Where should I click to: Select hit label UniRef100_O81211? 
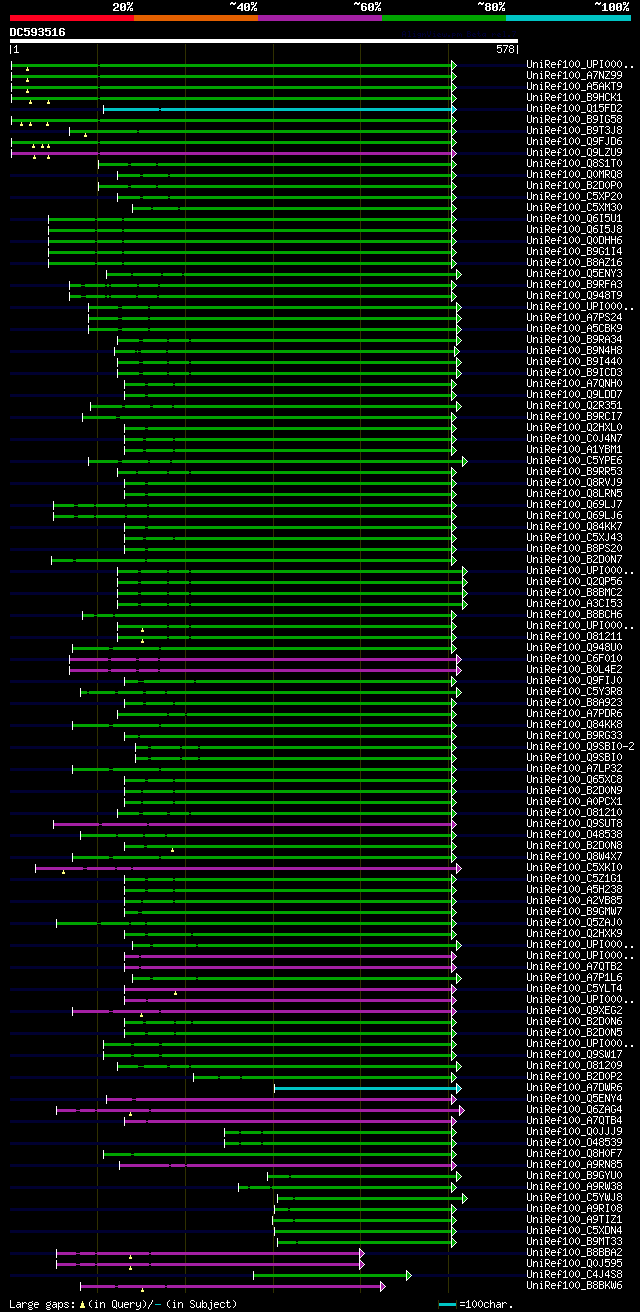tap(574, 637)
